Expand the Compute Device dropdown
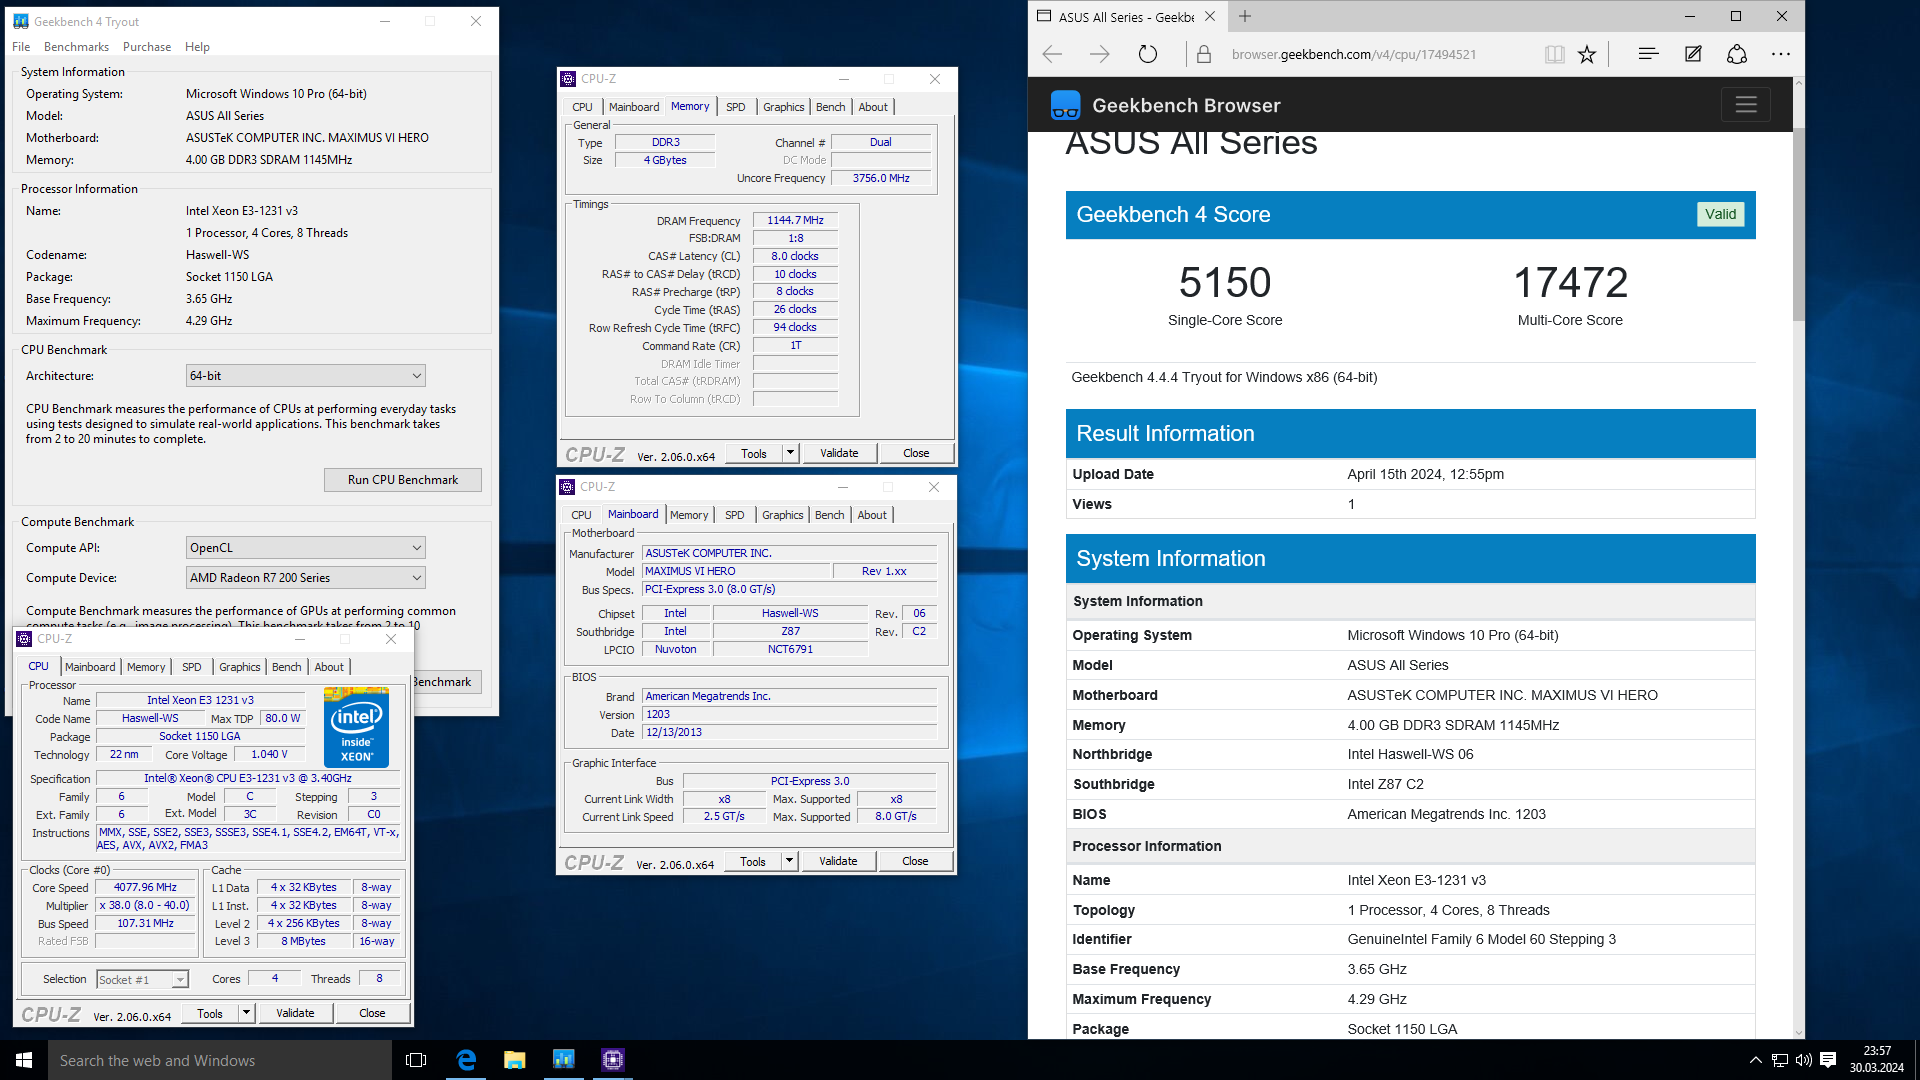Image resolution: width=1920 pixels, height=1080 pixels. (x=306, y=578)
